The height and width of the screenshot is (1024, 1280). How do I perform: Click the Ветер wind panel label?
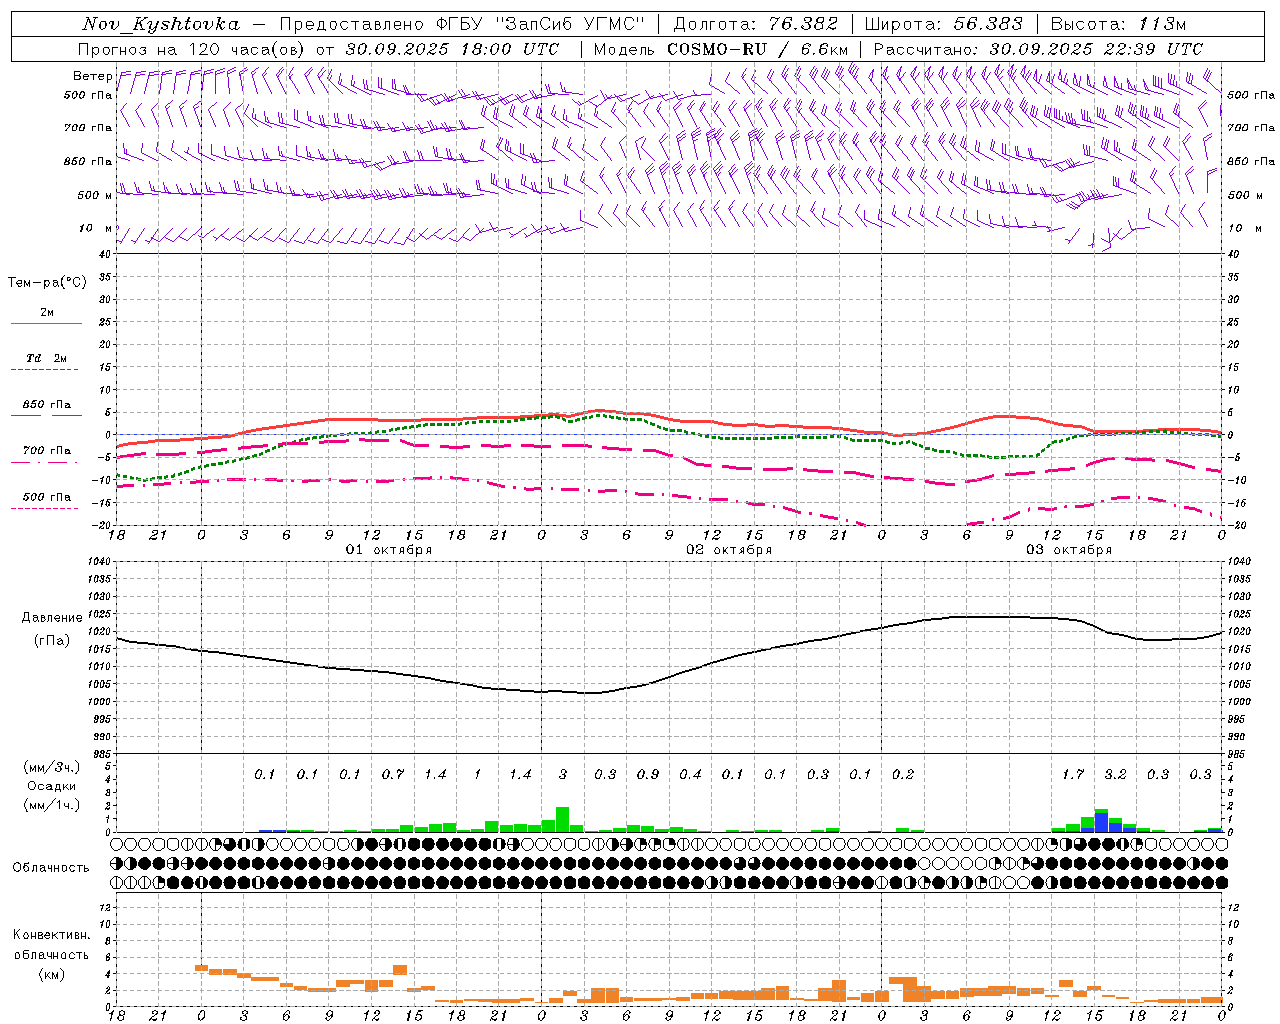pos(92,76)
